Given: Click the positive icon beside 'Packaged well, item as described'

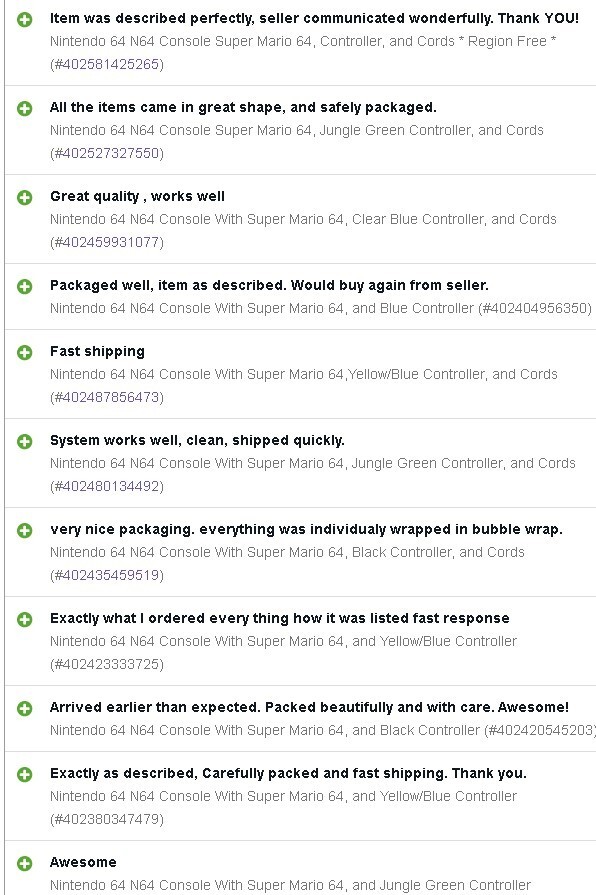Looking at the screenshot, I should [25, 286].
